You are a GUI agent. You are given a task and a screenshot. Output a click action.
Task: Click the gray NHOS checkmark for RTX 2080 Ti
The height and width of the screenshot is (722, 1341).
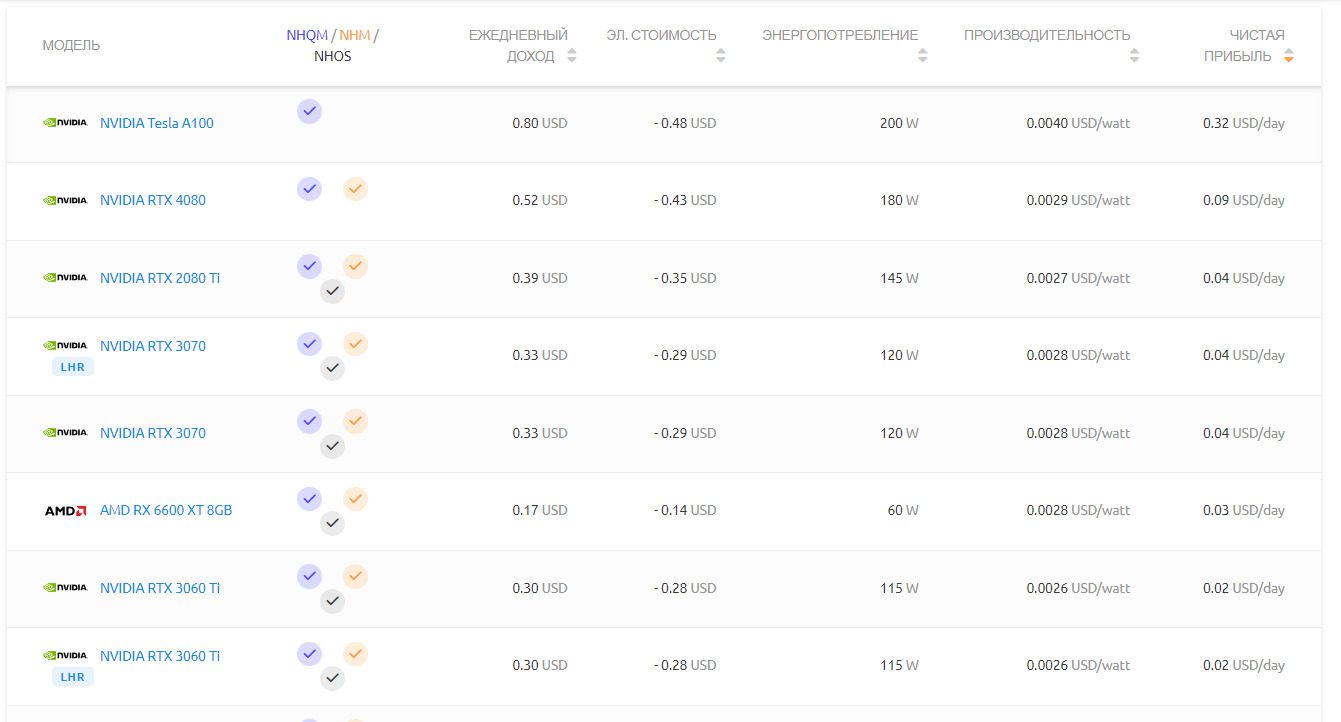(333, 291)
